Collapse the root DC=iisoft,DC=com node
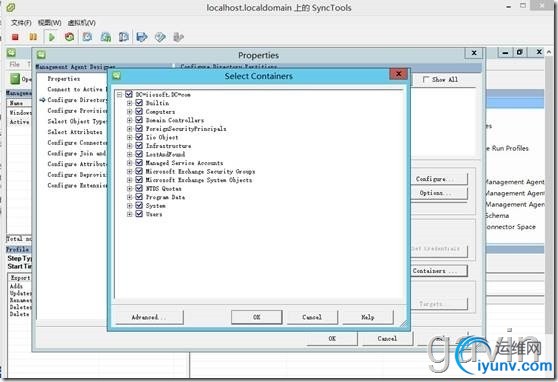The width and height of the screenshot is (558, 382). 120,94
